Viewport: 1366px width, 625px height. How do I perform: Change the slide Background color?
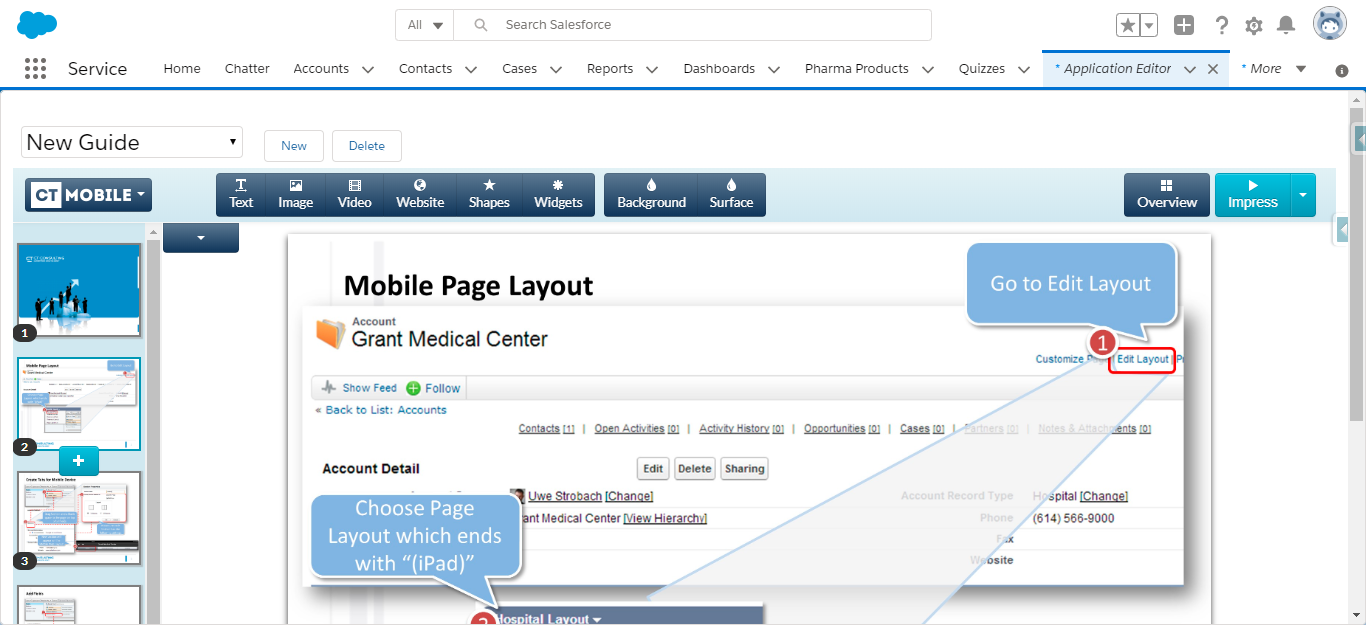tap(651, 194)
